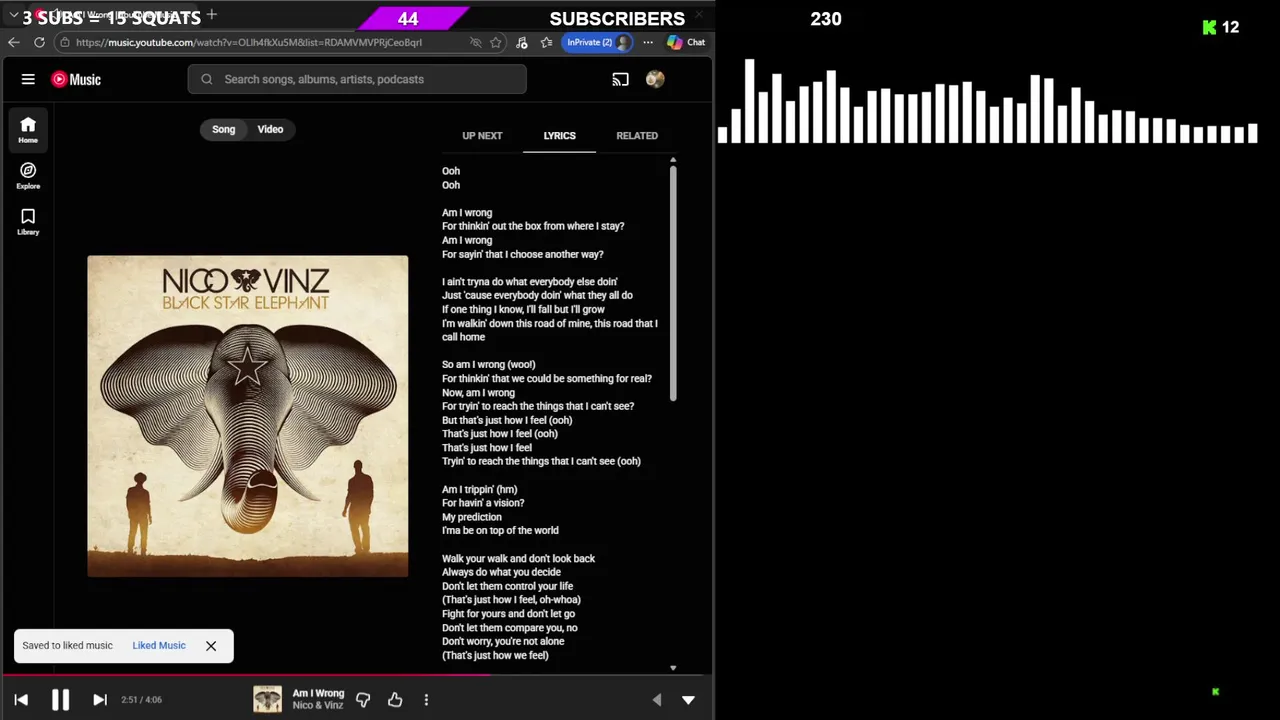Image resolution: width=1280 pixels, height=720 pixels.
Task: Click lyric line "Am I trippin' (hm)"
Action: coord(479,489)
